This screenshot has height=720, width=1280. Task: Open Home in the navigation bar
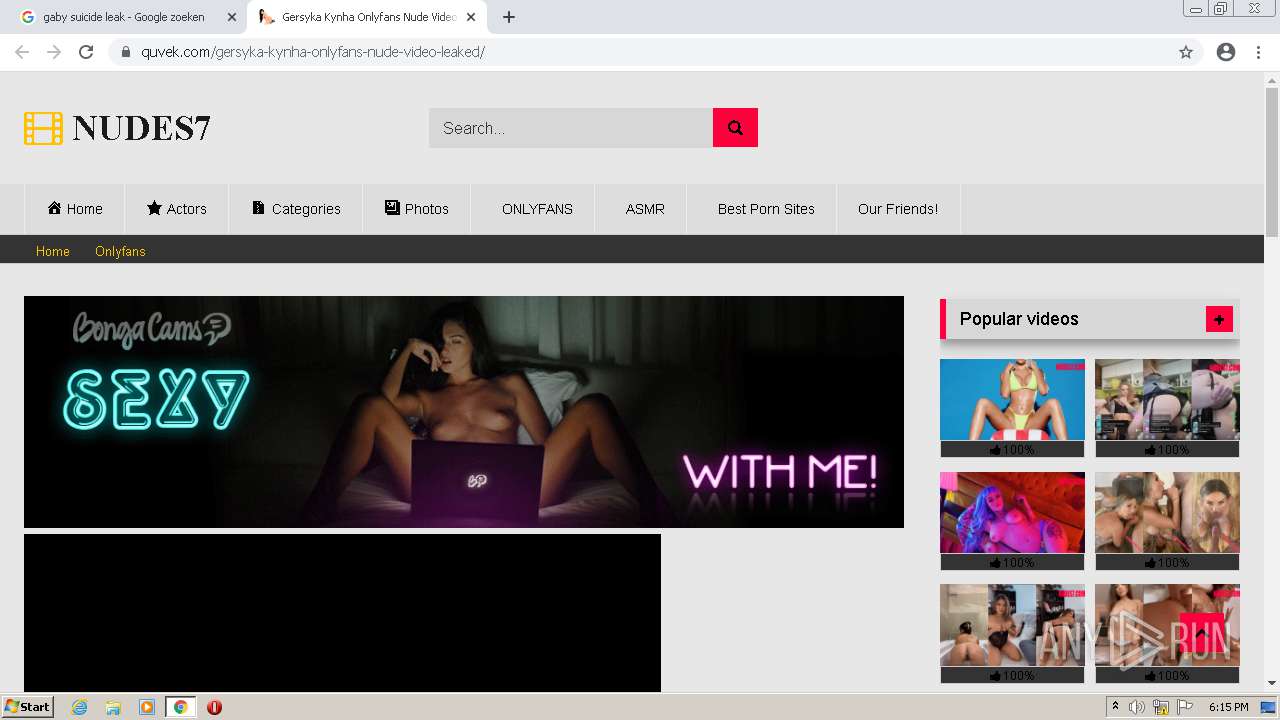click(75, 209)
